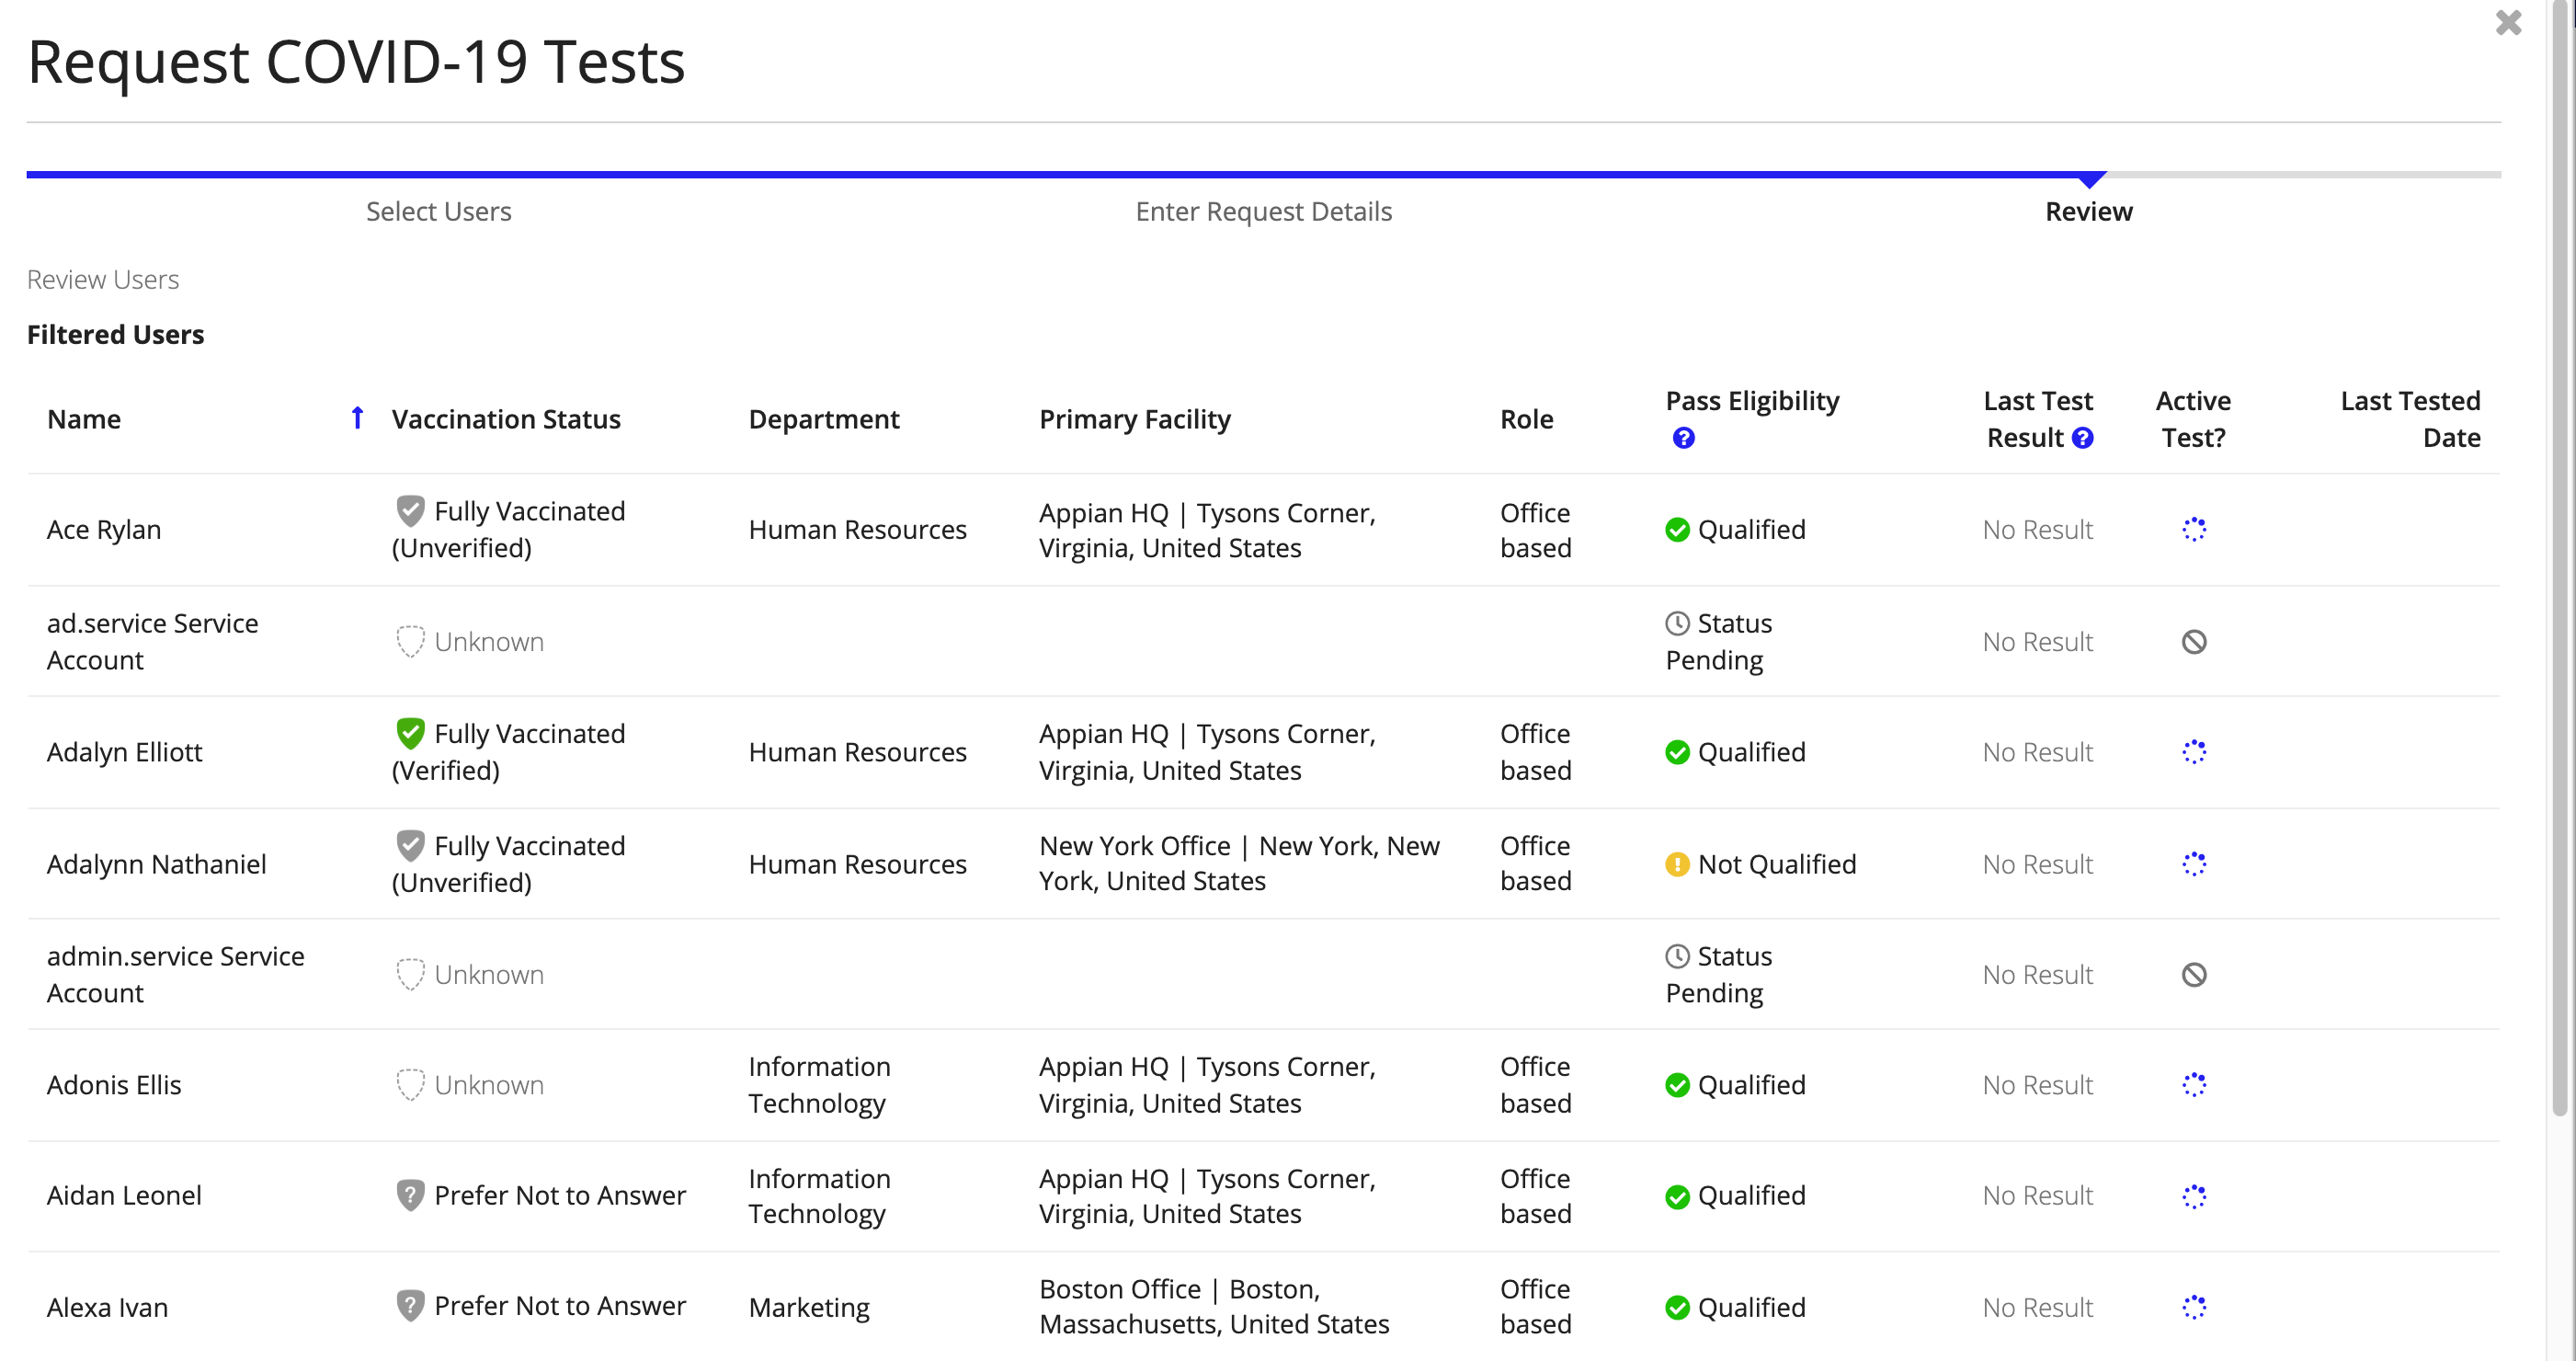Click admin.service Service Account's unknown shield icon

pyautogui.click(x=410, y=974)
